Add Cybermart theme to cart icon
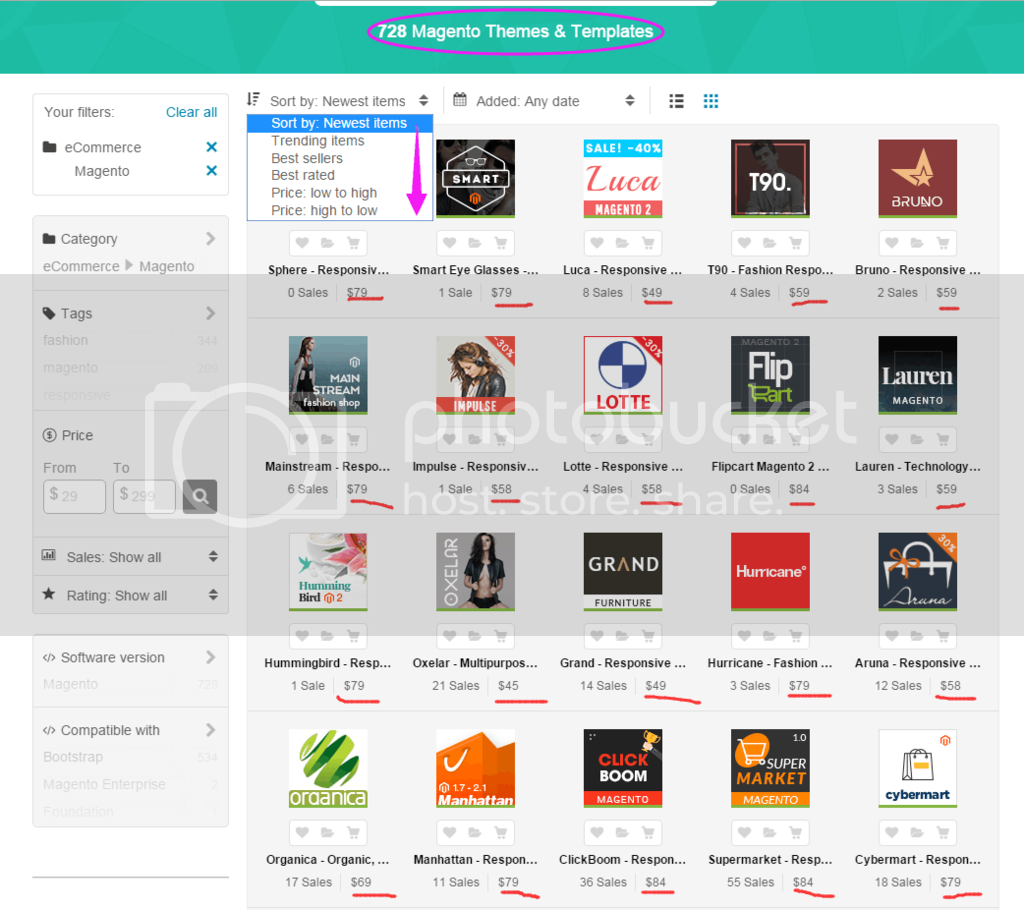This screenshot has height=910, width=1024. click(942, 833)
